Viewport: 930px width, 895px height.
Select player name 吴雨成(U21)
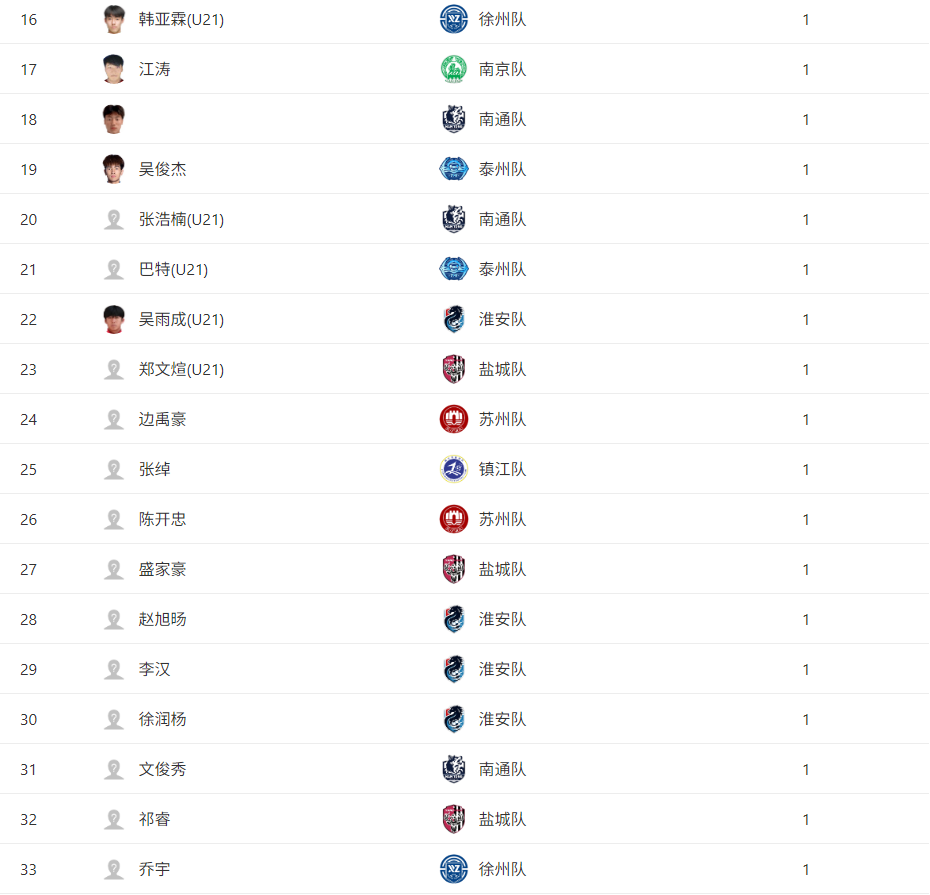[181, 320]
